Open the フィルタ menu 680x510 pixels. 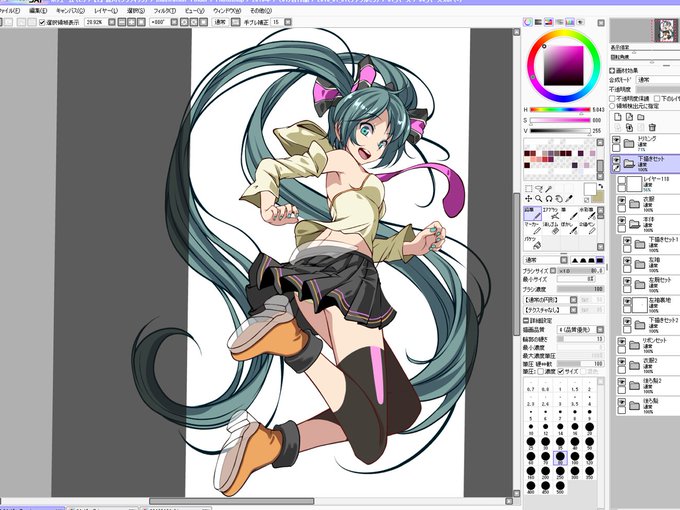click(x=165, y=11)
